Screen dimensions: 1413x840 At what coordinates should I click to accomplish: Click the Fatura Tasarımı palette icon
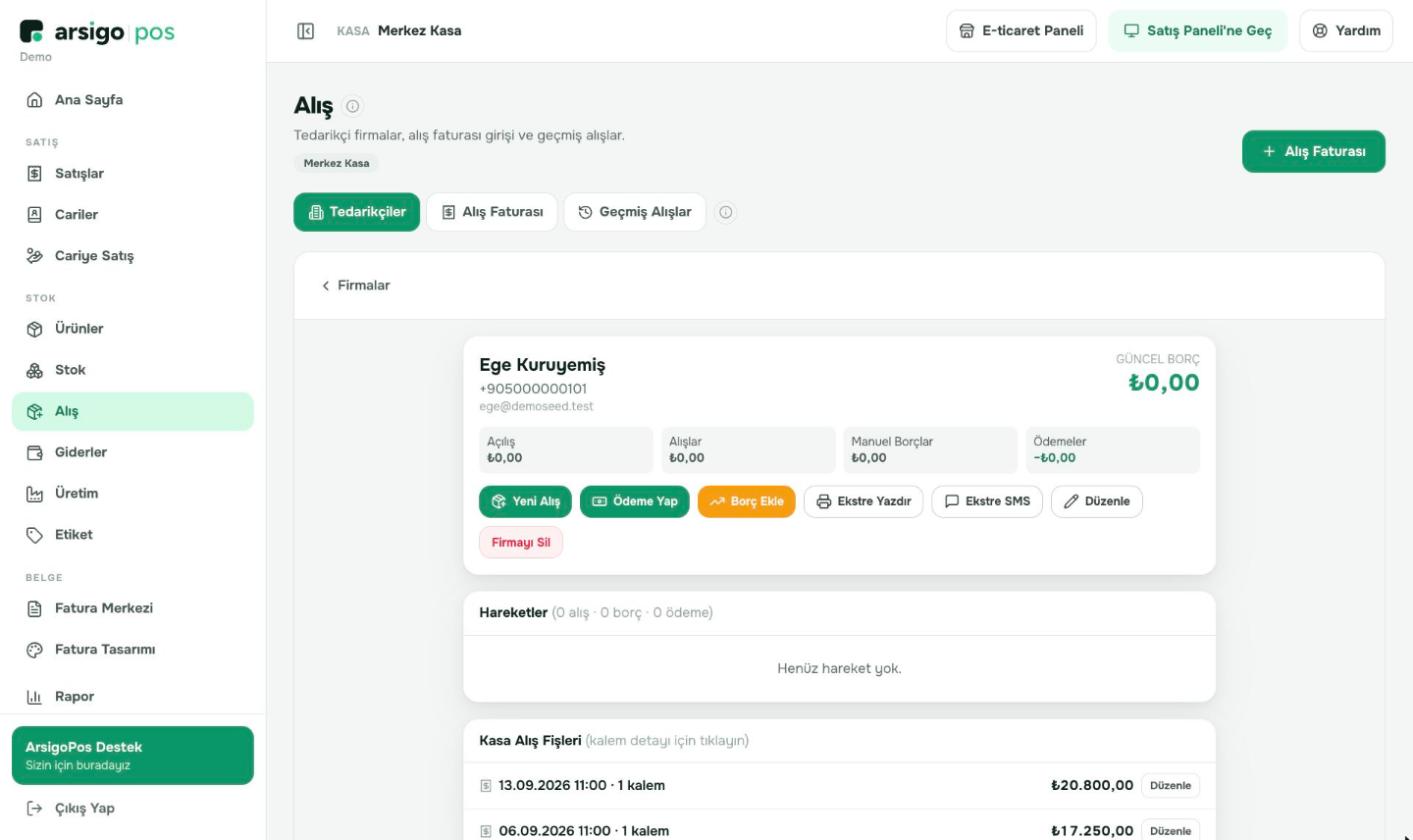pos(35,650)
